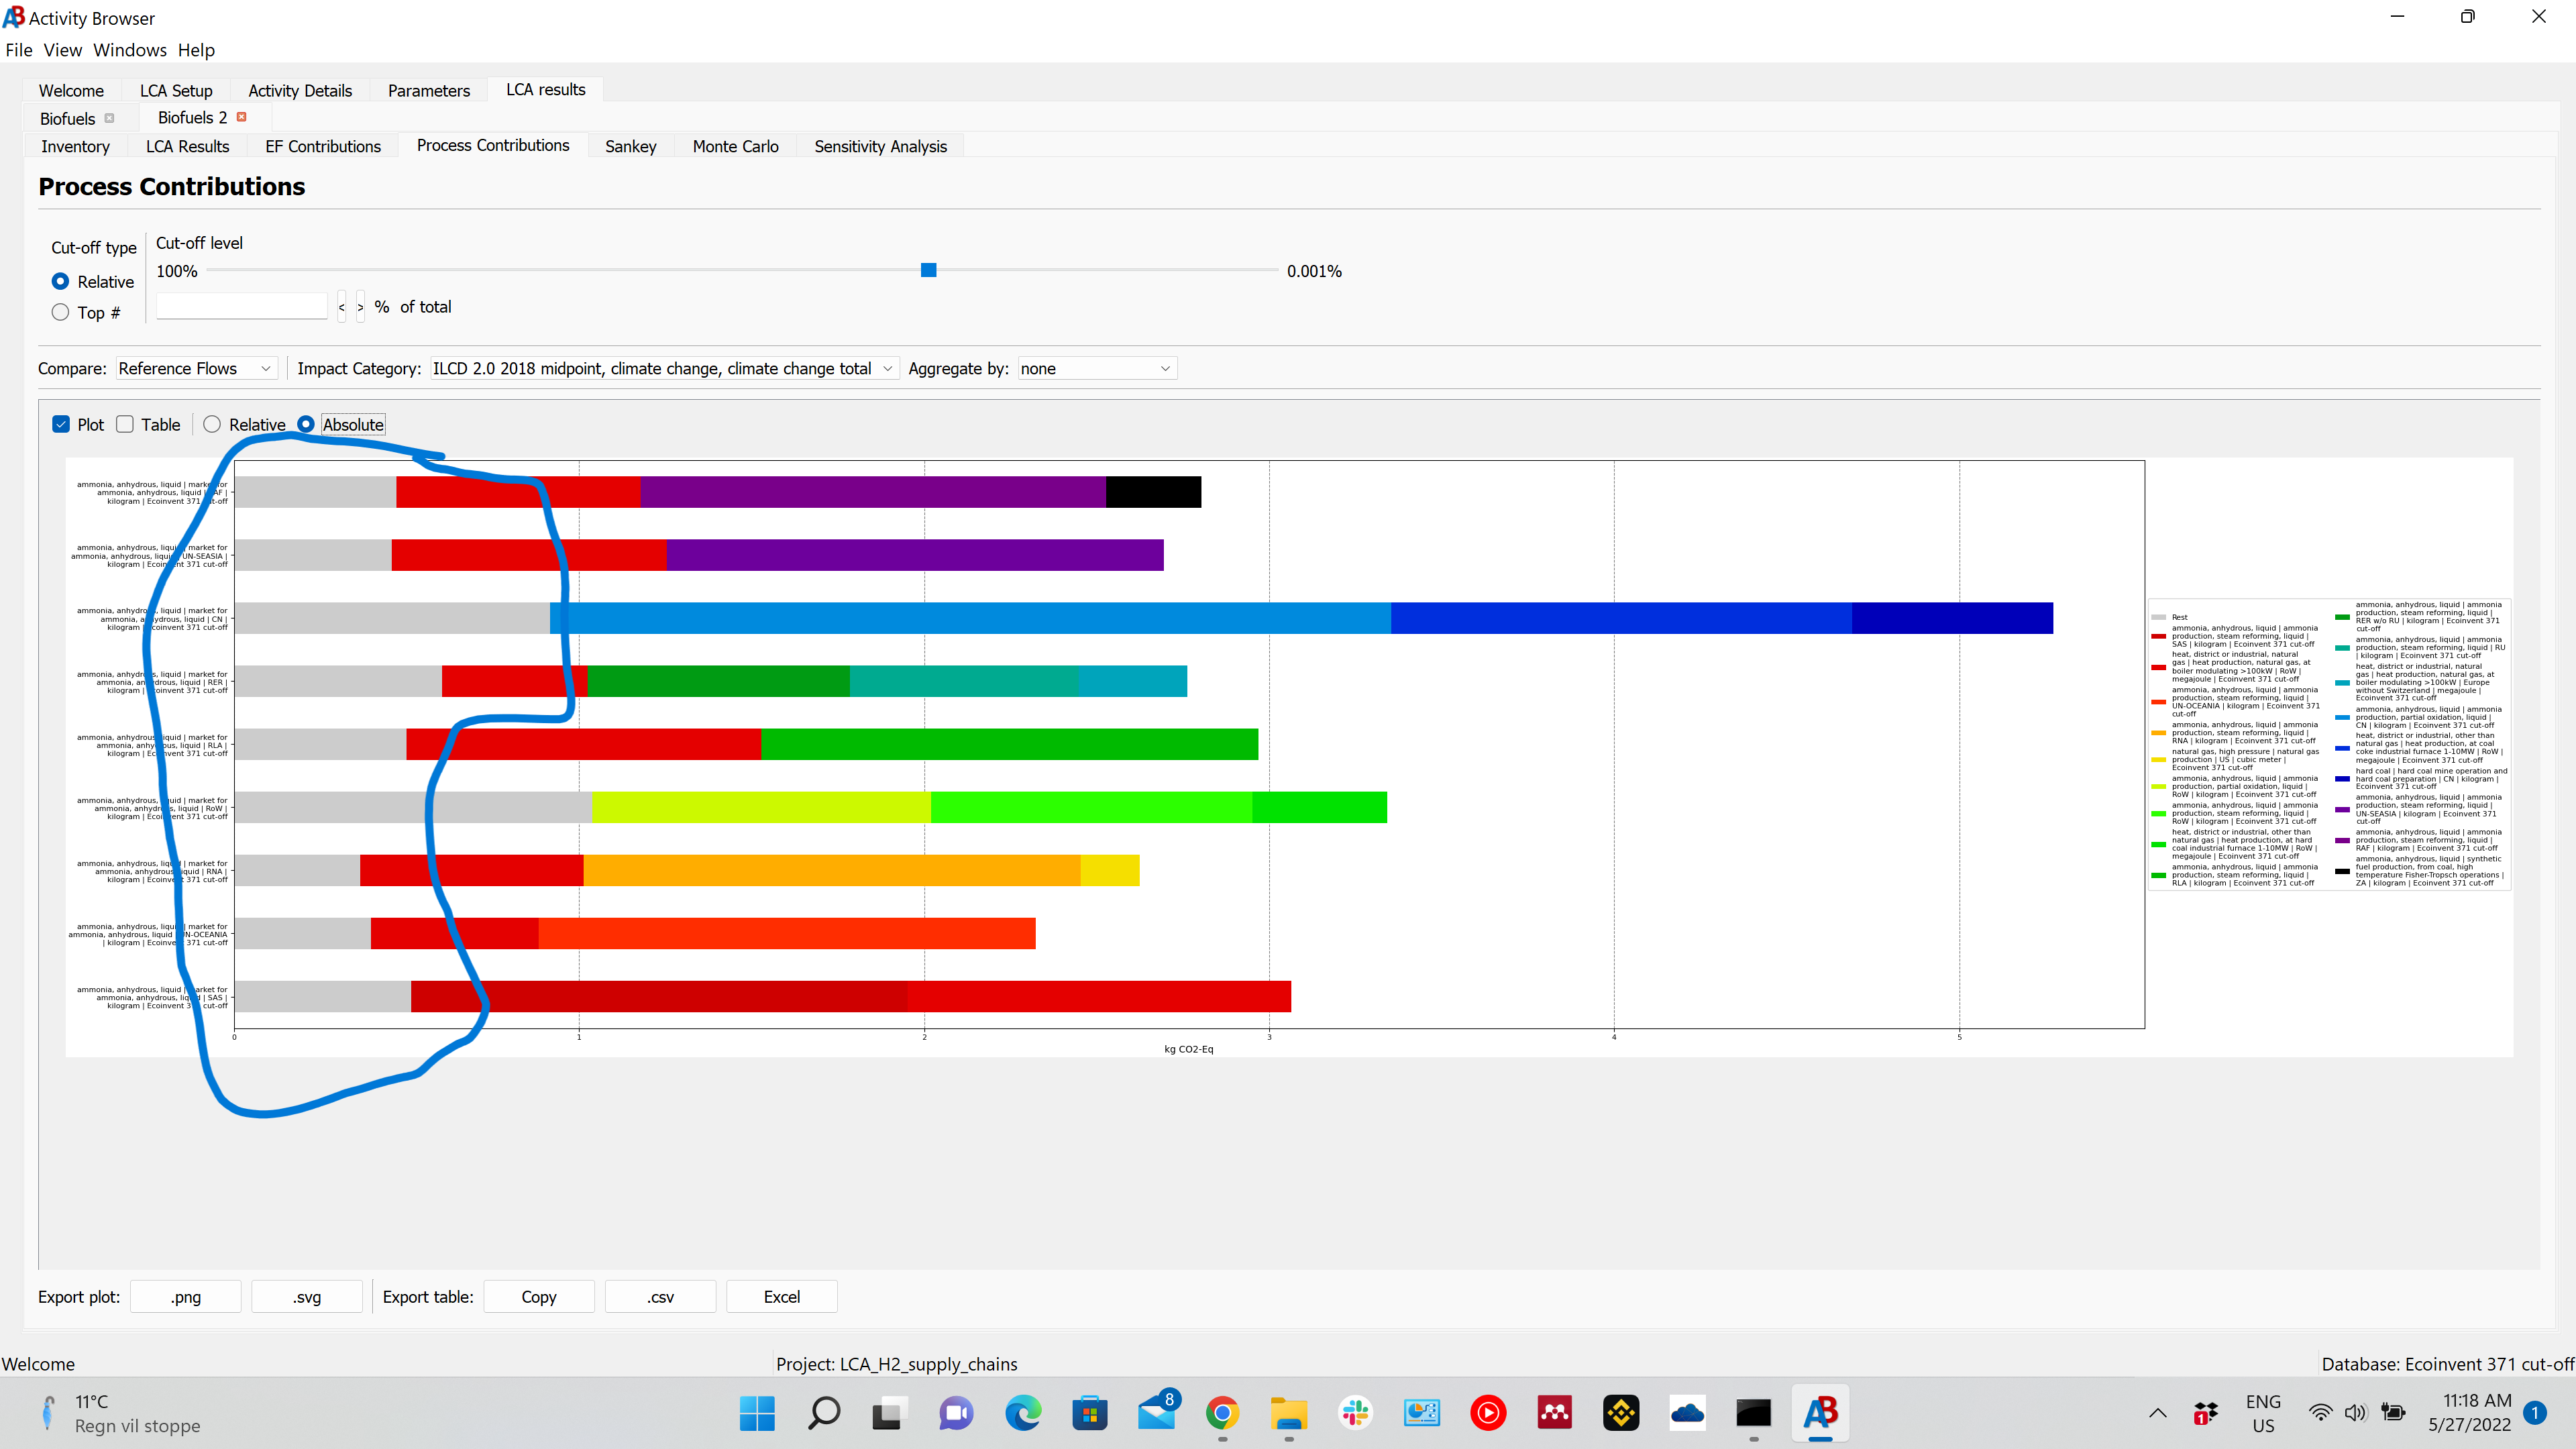Export the table to Excel
The height and width of the screenshot is (1449, 2576).
[781, 1296]
